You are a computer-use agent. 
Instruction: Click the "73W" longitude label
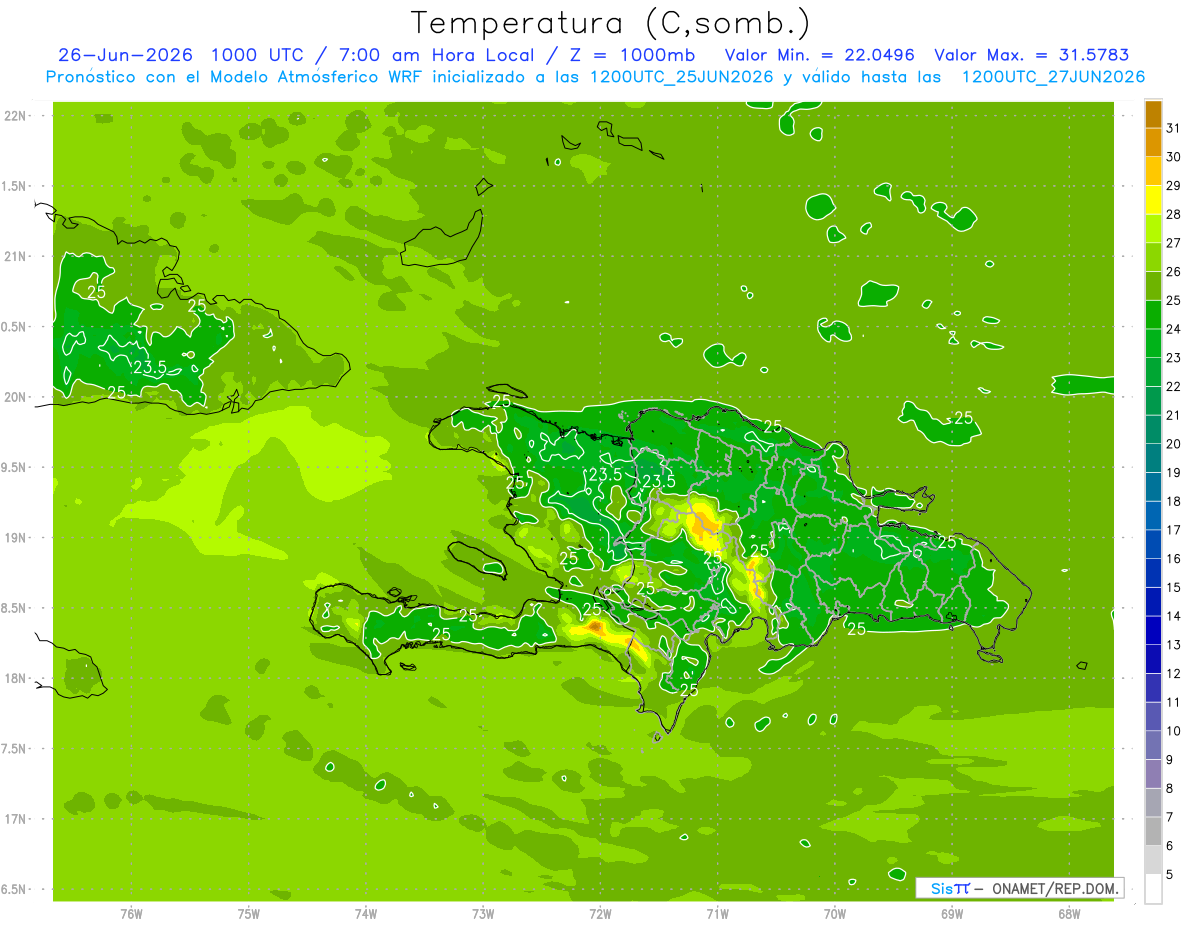tap(483, 914)
